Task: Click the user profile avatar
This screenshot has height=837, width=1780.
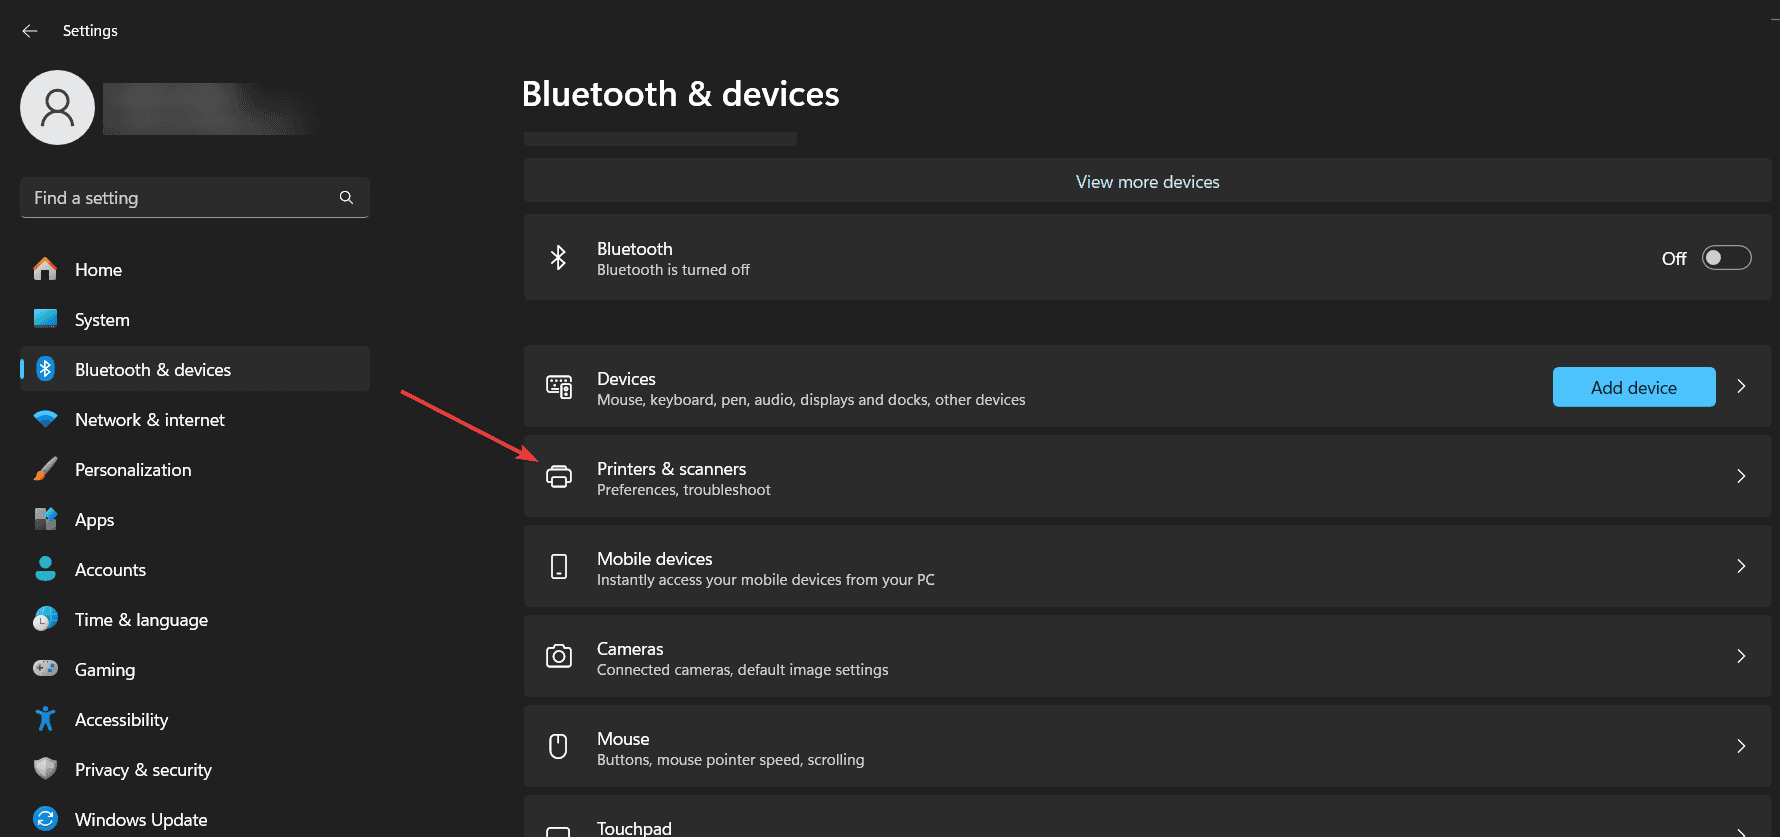Action: pos(58,108)
